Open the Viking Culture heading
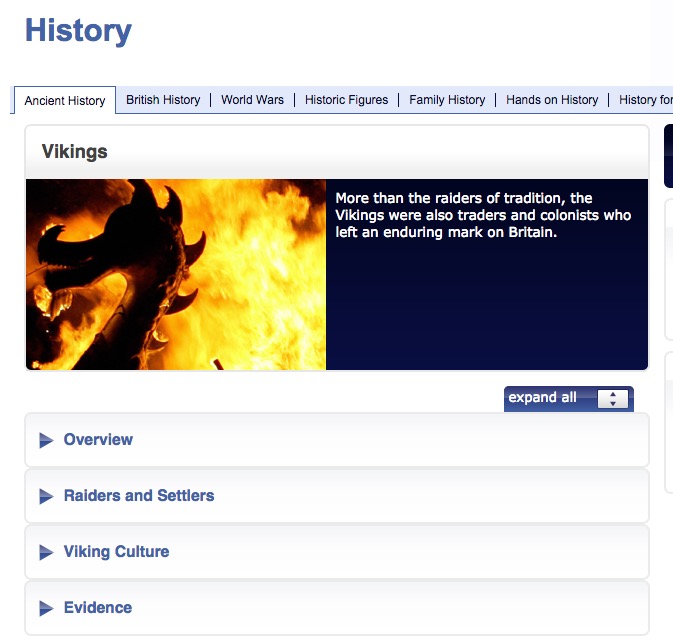The image size is (673, 637). (x=116, y=552)
